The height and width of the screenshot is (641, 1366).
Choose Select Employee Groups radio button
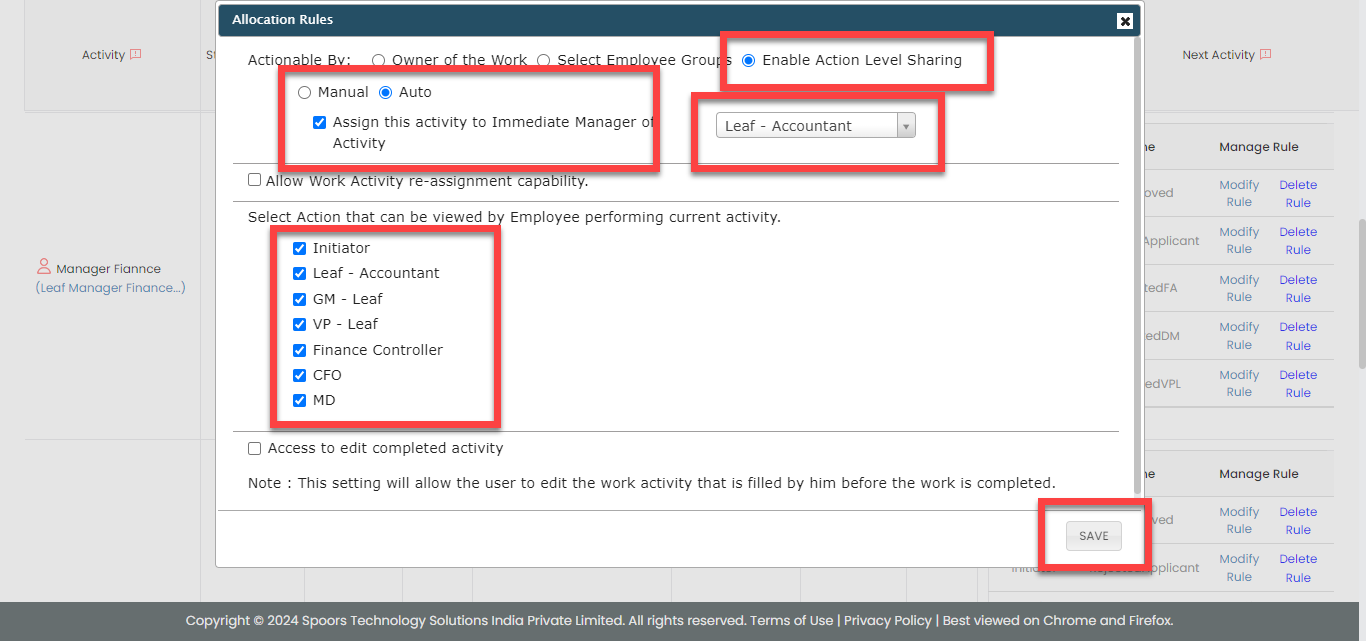544,60
